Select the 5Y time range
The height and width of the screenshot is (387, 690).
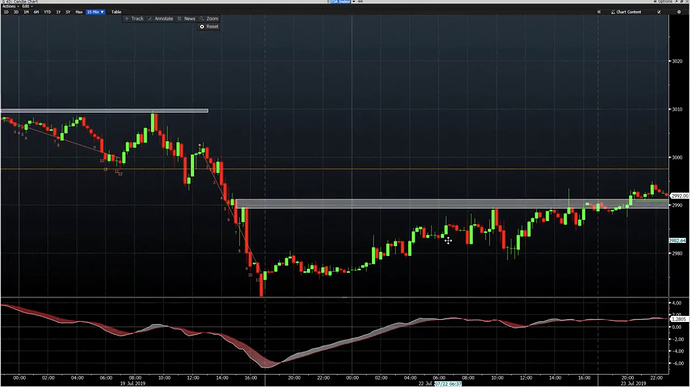[x=68, y=12]
